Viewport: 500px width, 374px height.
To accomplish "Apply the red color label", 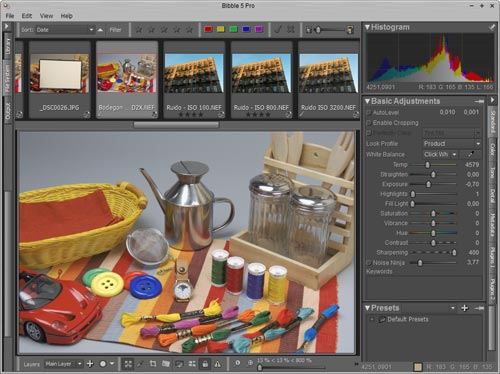I will pyautogui.click(x=208, y=29).
